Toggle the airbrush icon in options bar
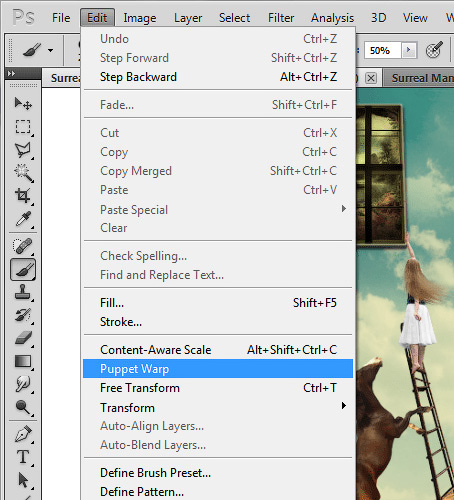 coord(434,50)
